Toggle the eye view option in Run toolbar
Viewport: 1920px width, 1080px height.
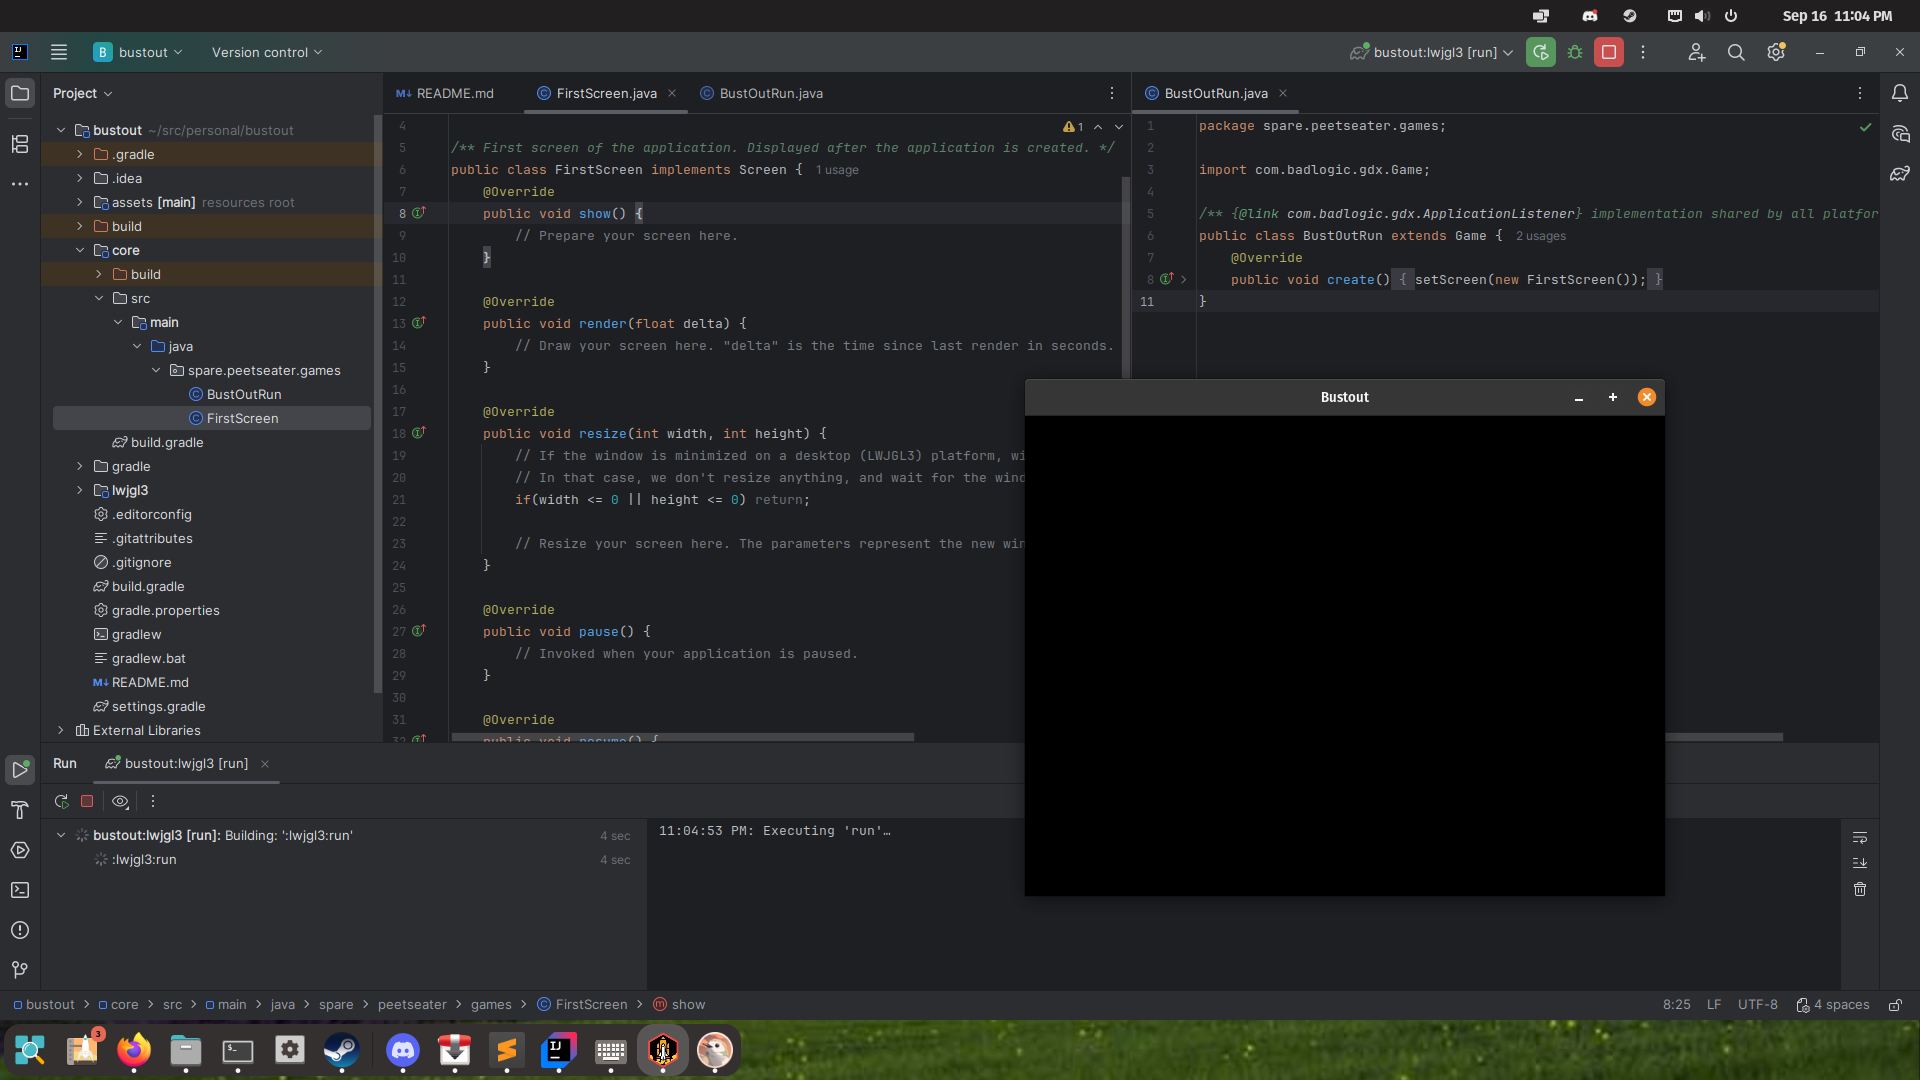tap(120, 801)
